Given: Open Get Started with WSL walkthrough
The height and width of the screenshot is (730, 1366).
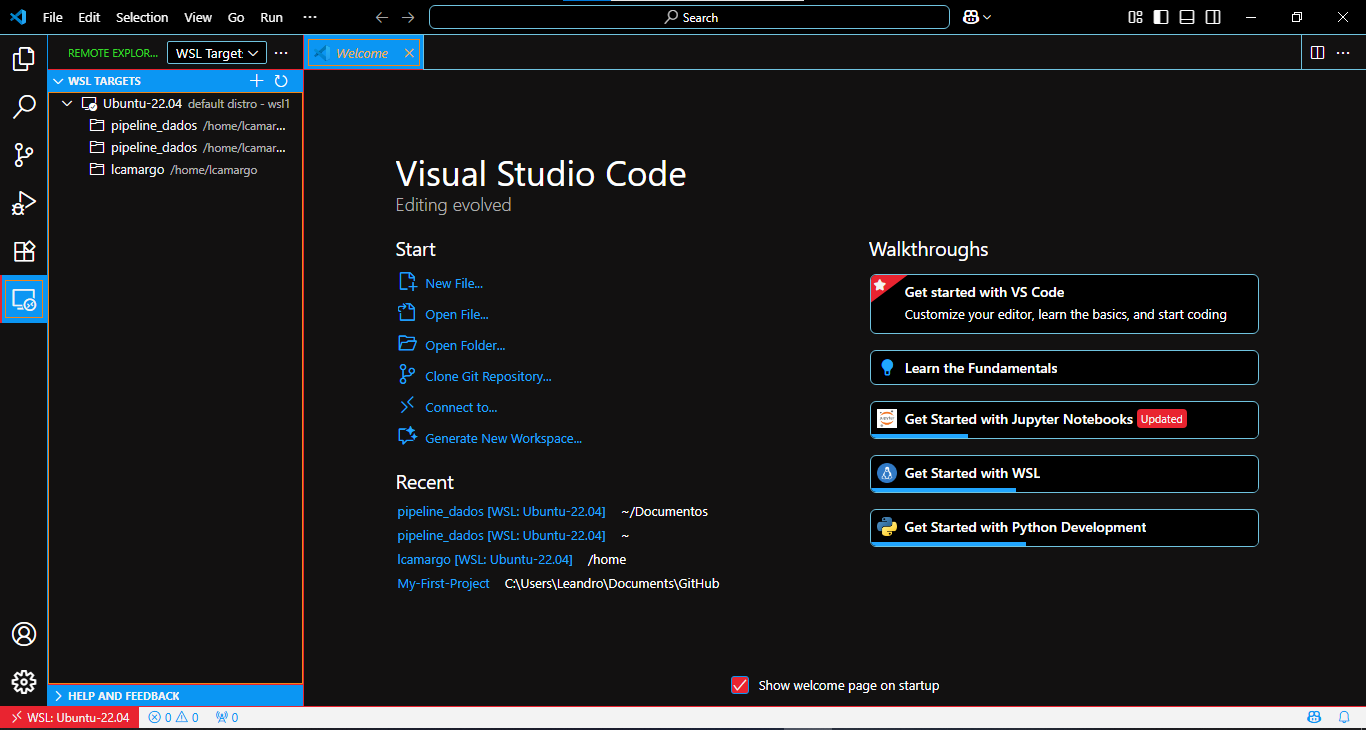Looking at the screenshot, I should click(x=1064, y=474).
